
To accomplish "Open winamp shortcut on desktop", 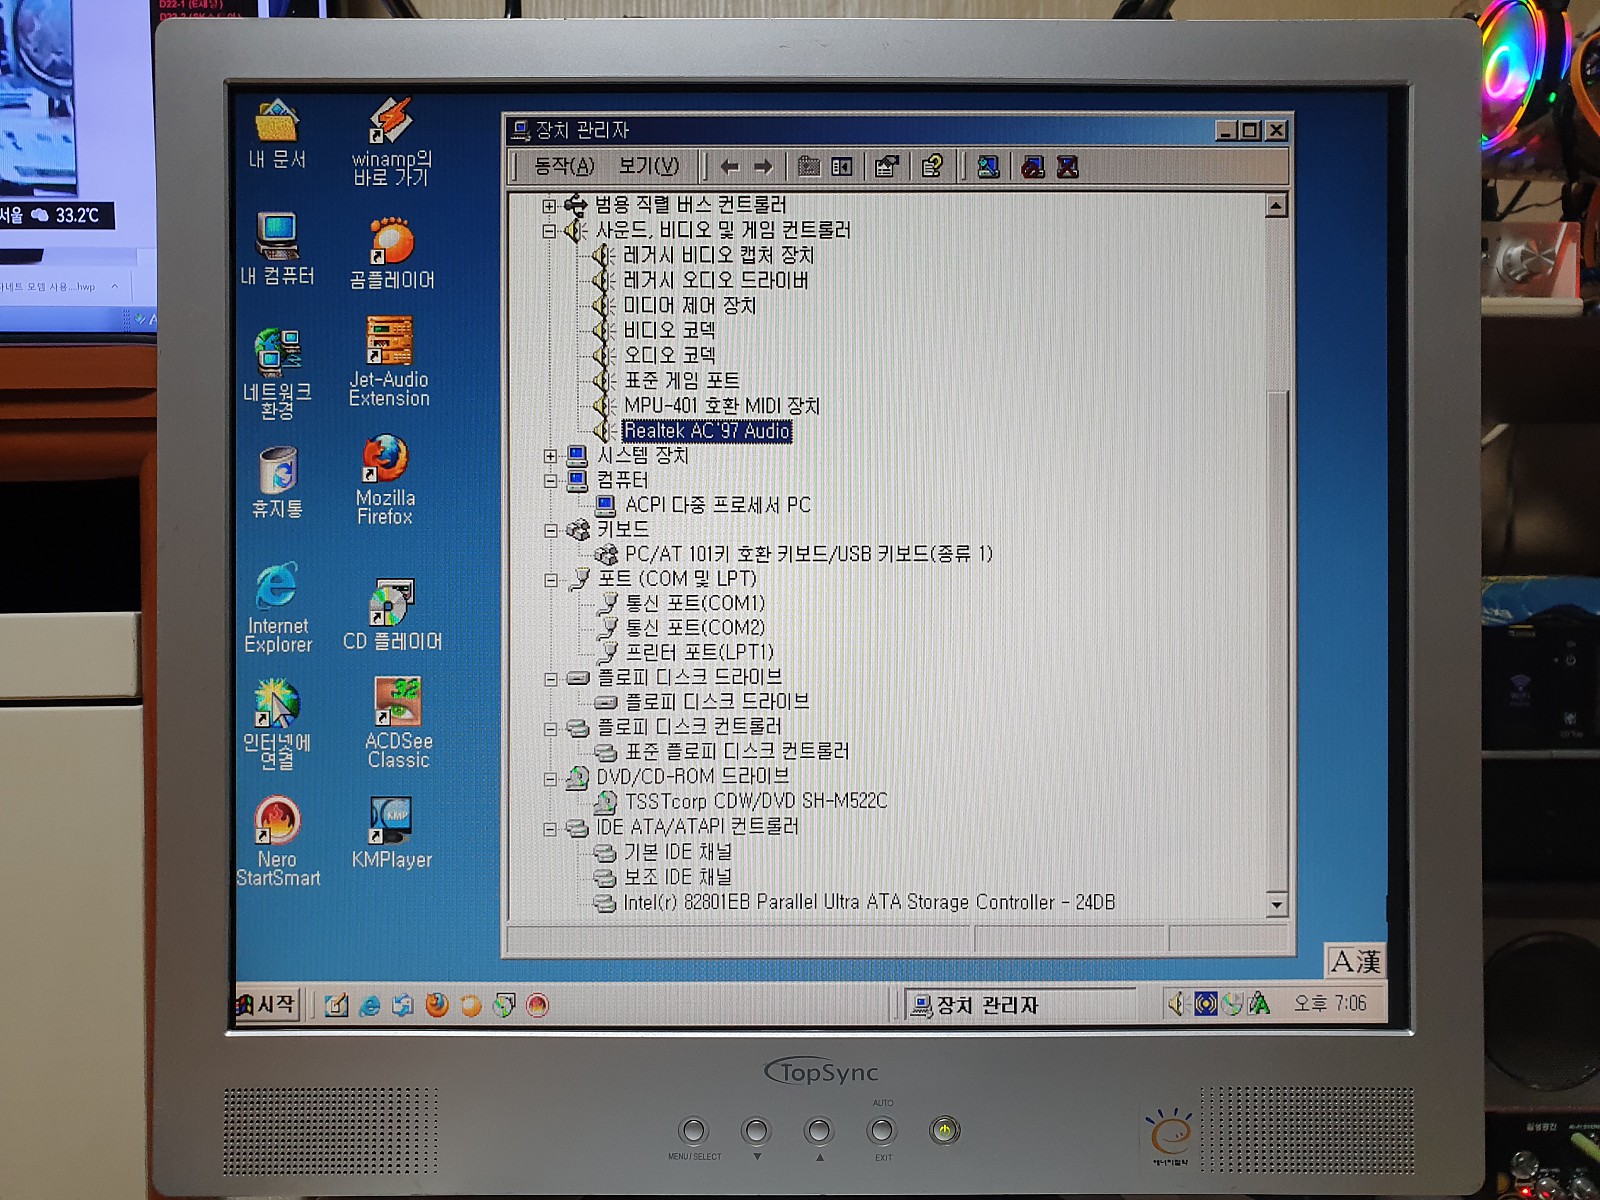I will coord(391,142).
